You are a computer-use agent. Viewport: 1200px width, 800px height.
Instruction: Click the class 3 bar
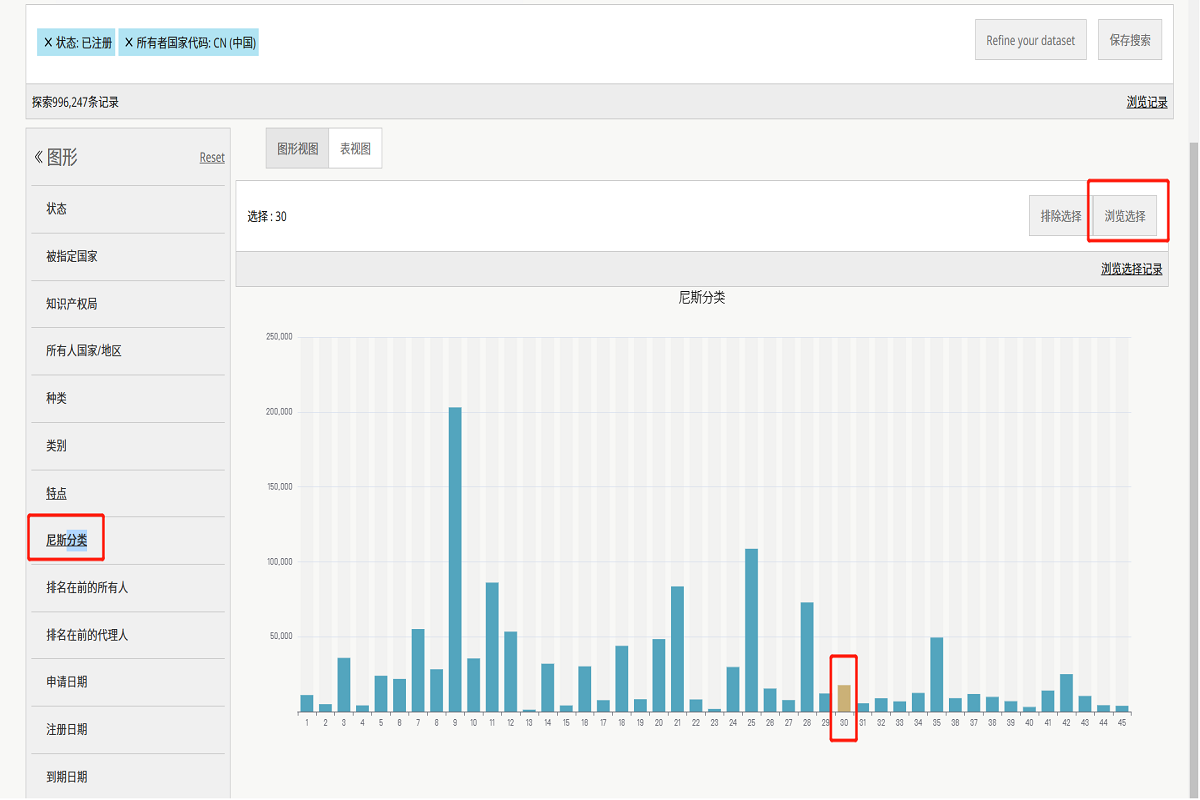344,685
